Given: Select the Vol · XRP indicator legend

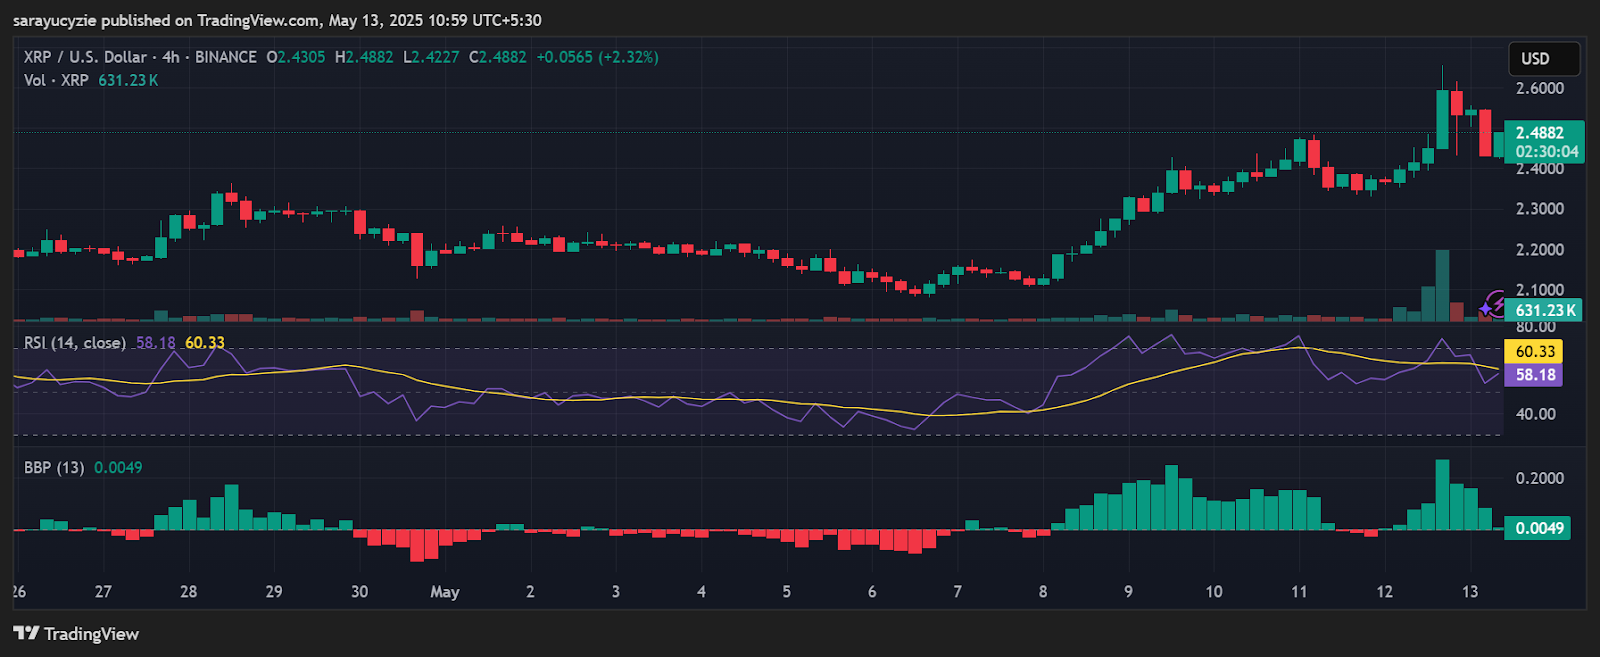Looking at the screenshot, I should point(56,80).
